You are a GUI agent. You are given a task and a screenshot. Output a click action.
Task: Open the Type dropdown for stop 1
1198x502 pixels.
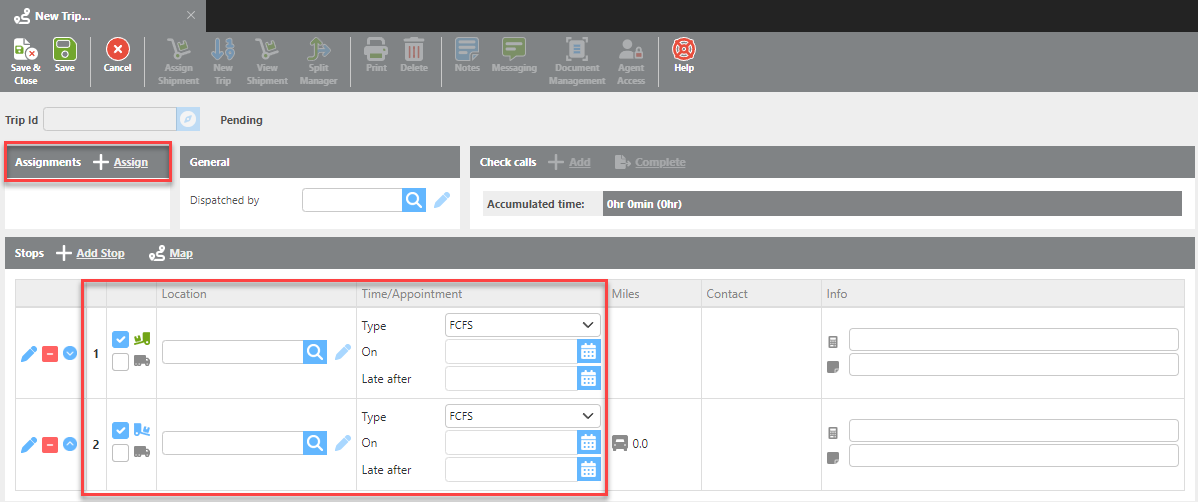pos(522,325)
